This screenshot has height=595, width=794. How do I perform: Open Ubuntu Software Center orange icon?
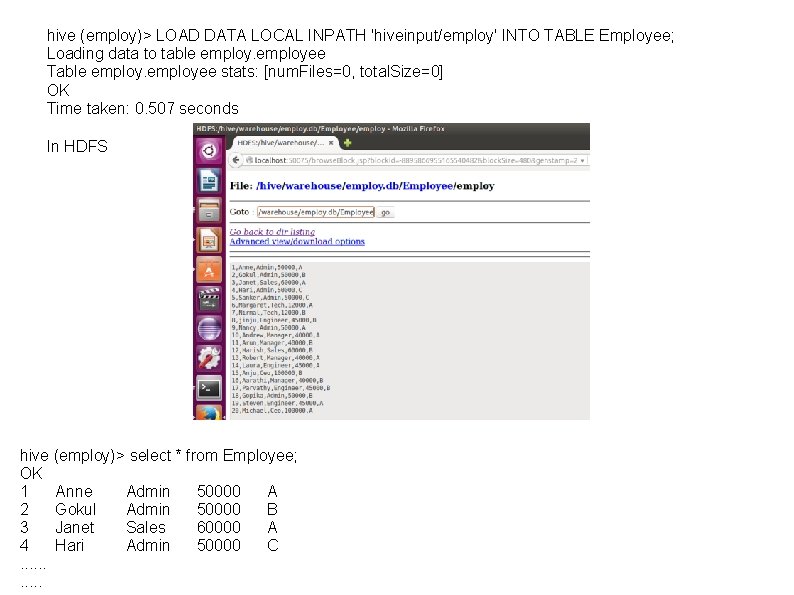209,270
